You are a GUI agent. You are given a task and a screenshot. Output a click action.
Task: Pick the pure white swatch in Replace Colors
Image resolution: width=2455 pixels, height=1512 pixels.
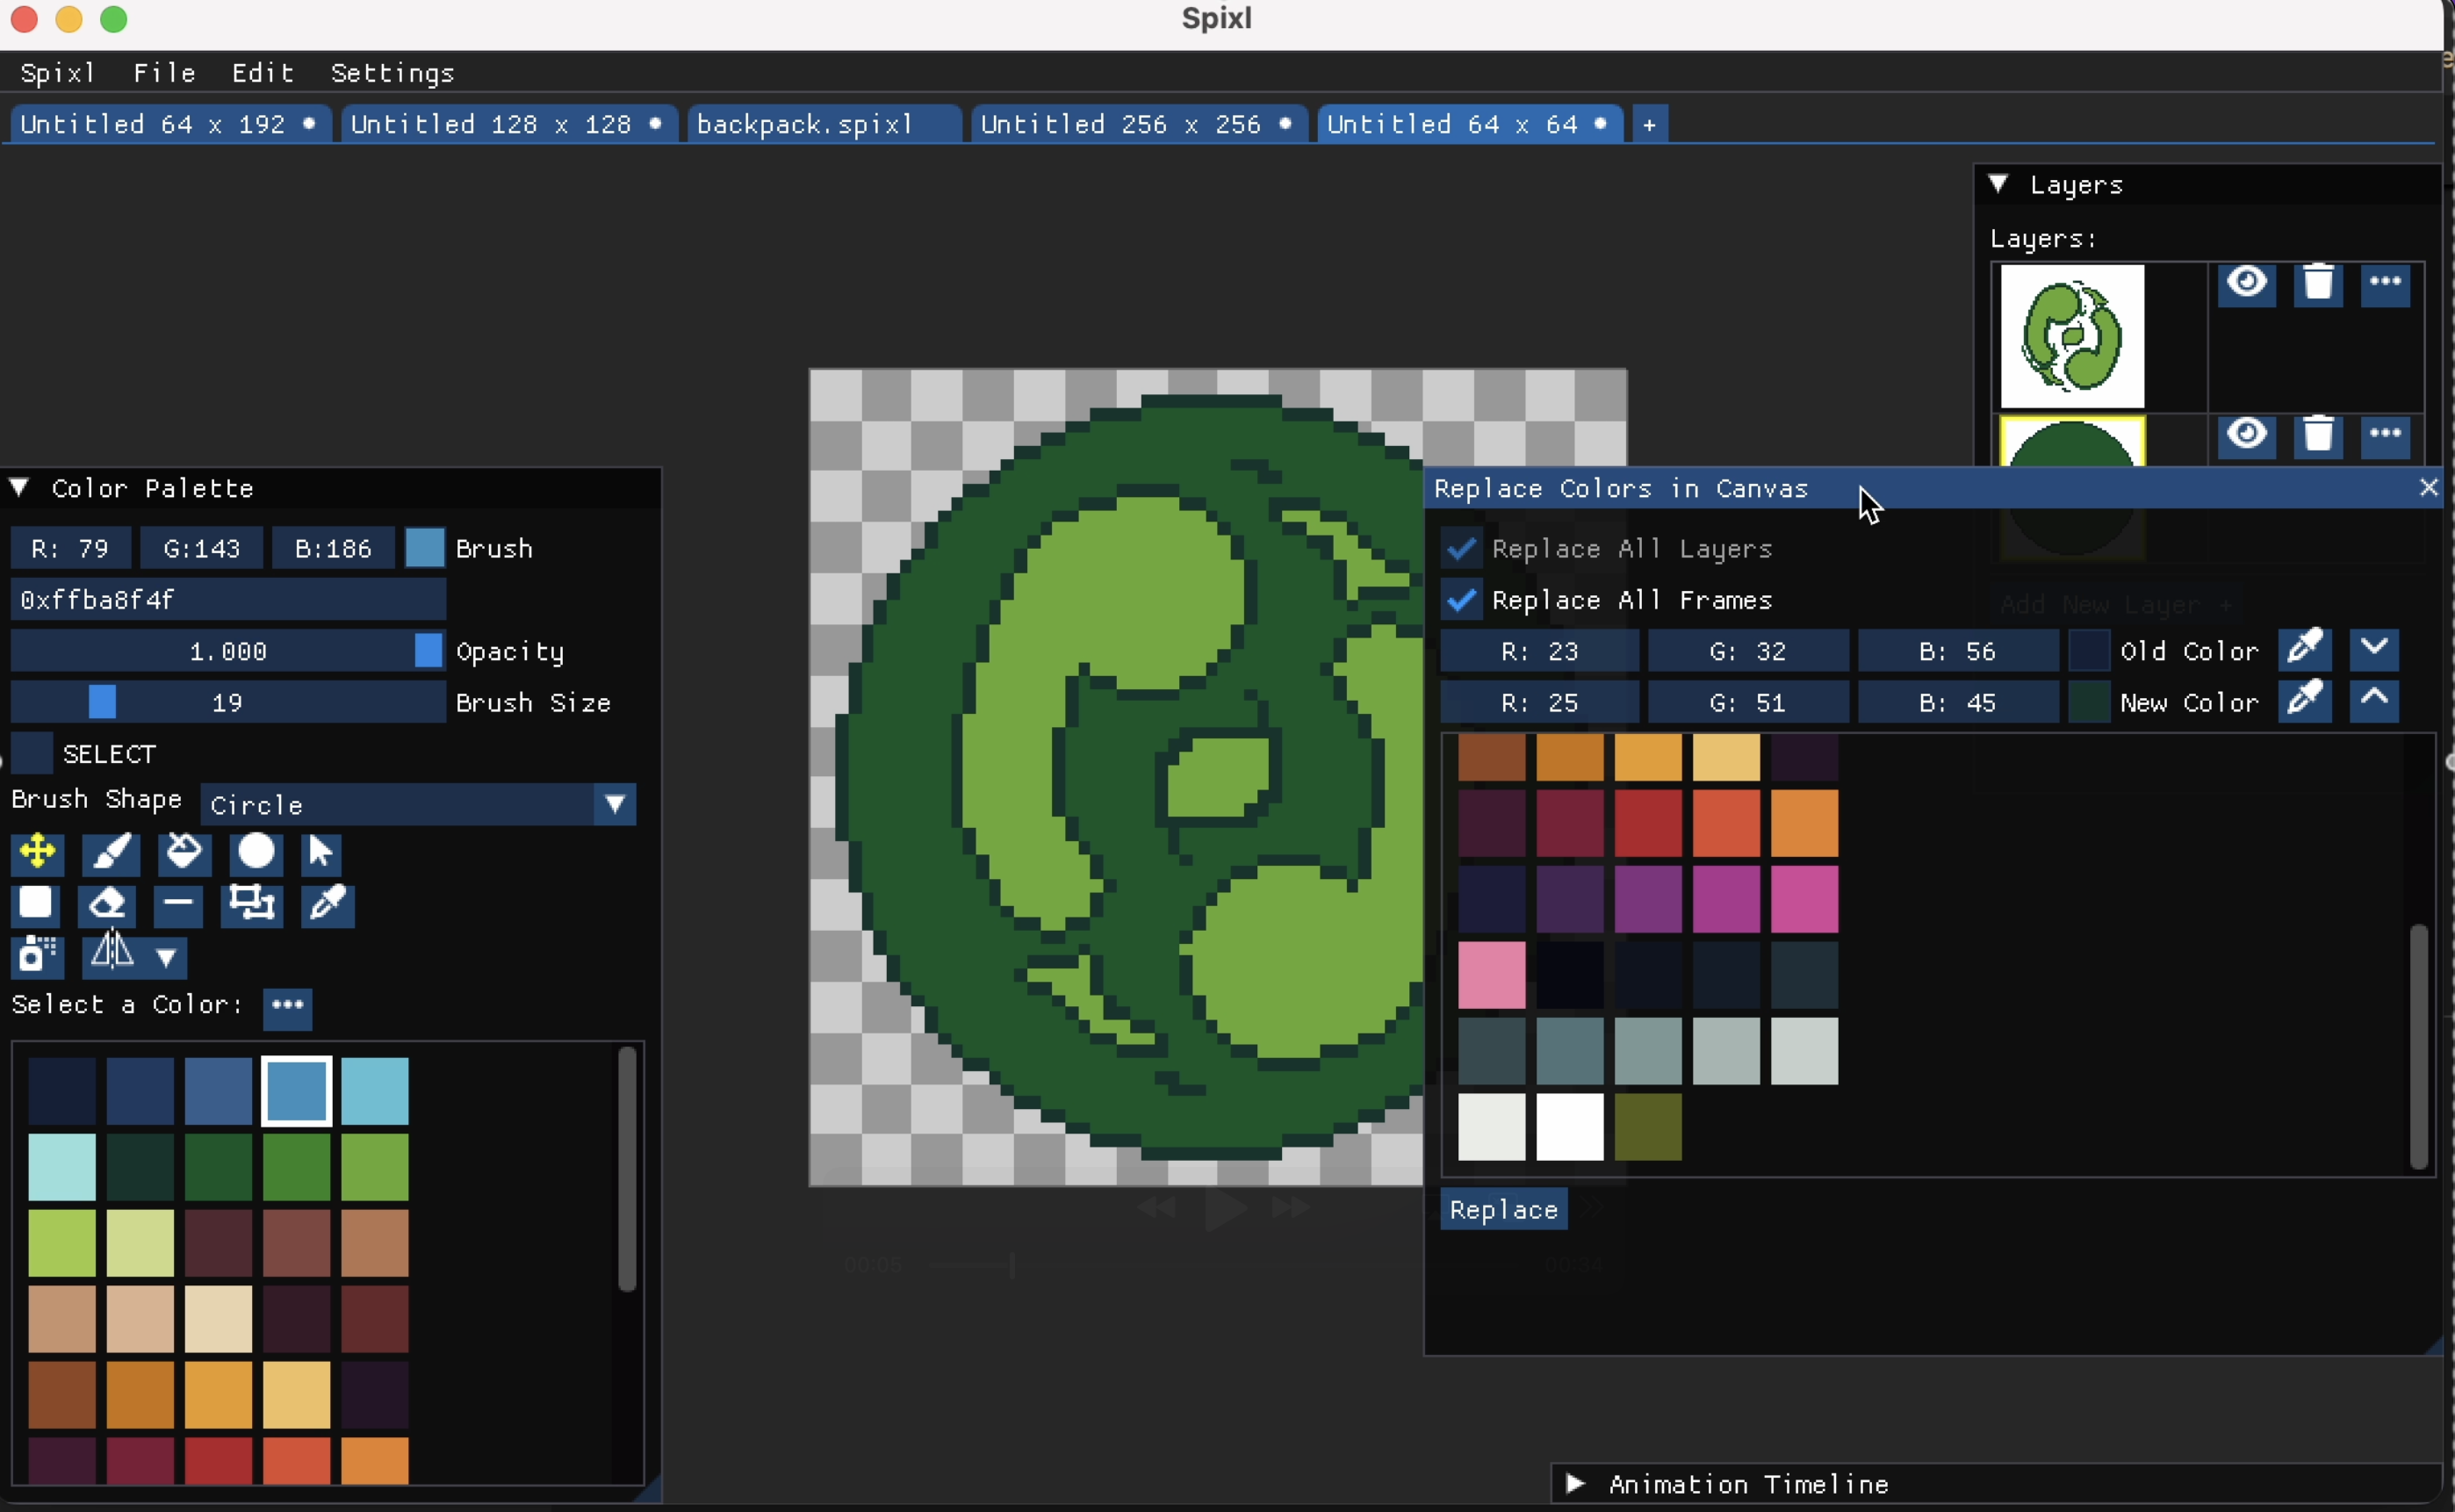pos(1570,1127)
